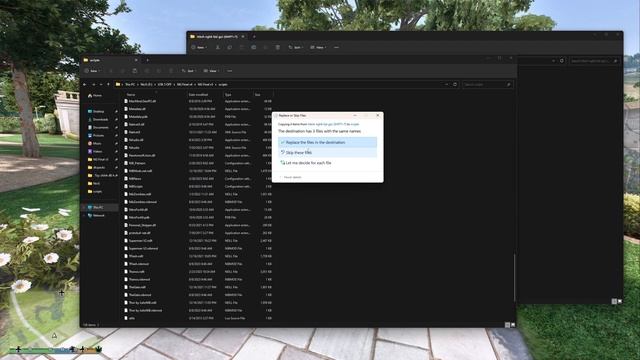The height and width of the screenshot is (360, 640).
Task: Click Delete icon in back Explorer window
Action: [278, 47]
